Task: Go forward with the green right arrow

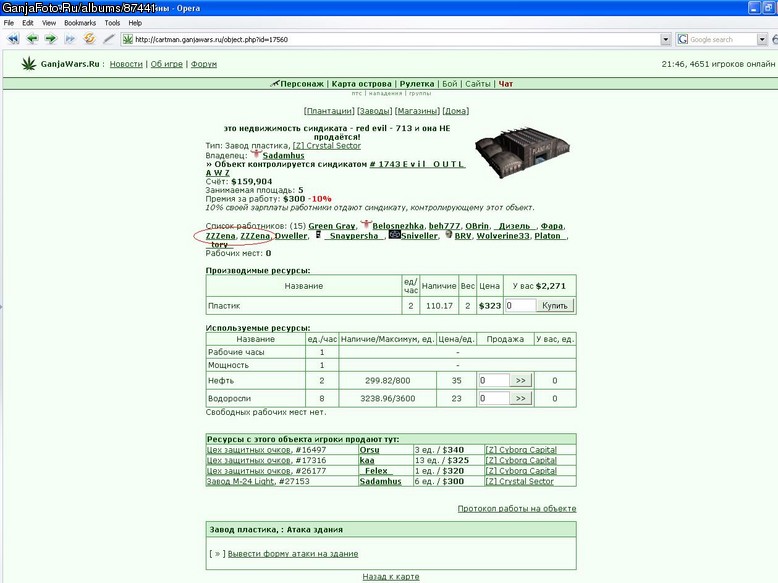Action: click(x=51, y=39)
